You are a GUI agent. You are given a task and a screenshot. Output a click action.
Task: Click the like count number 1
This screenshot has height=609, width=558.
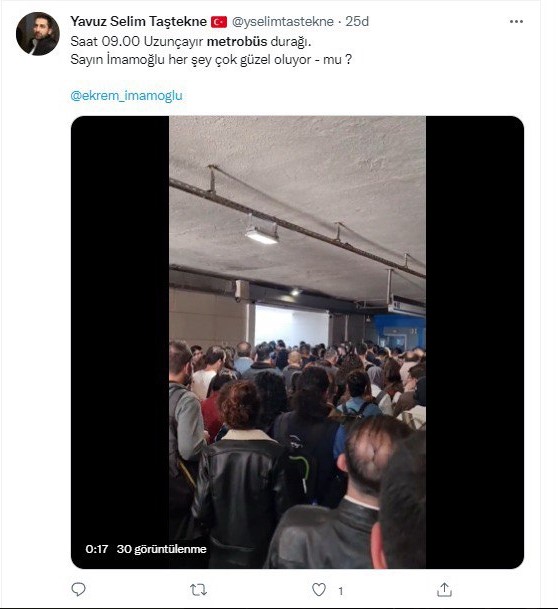tap(341, 591)
